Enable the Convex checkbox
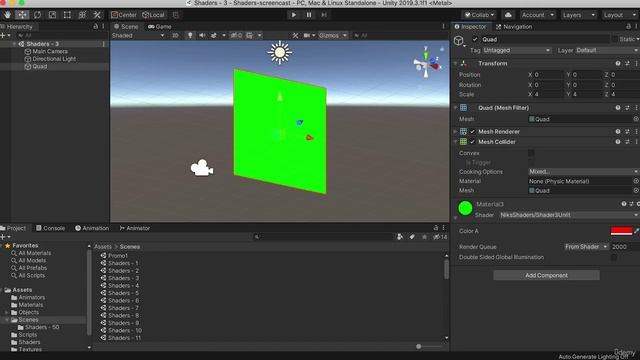 click(531, 153)
